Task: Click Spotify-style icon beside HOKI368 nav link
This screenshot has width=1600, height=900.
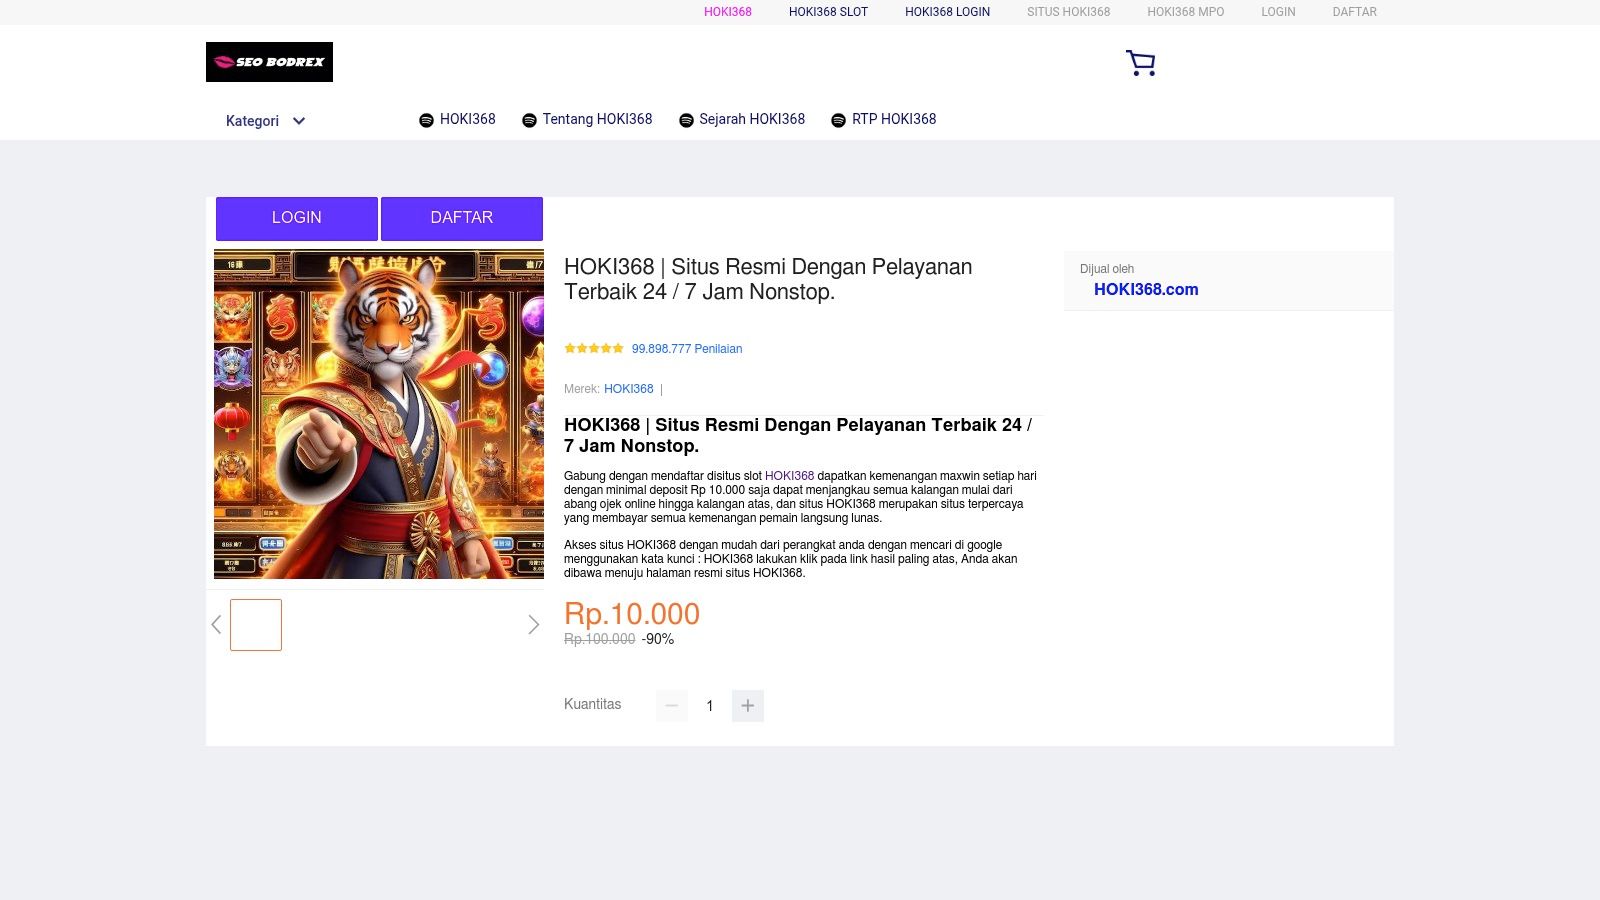Action: [x=426, y=120]
